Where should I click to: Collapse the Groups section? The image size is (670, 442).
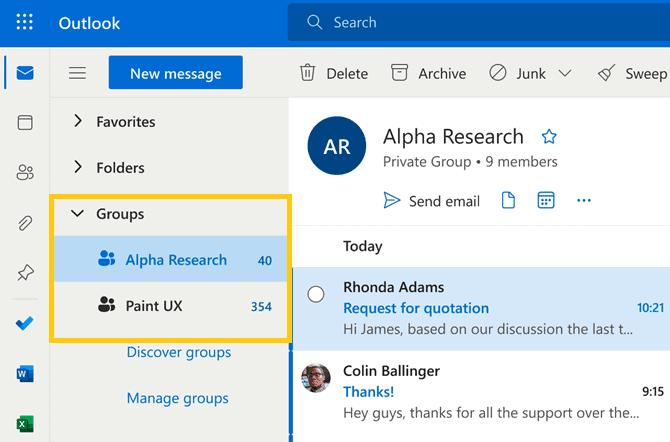[x=77, y=213]
